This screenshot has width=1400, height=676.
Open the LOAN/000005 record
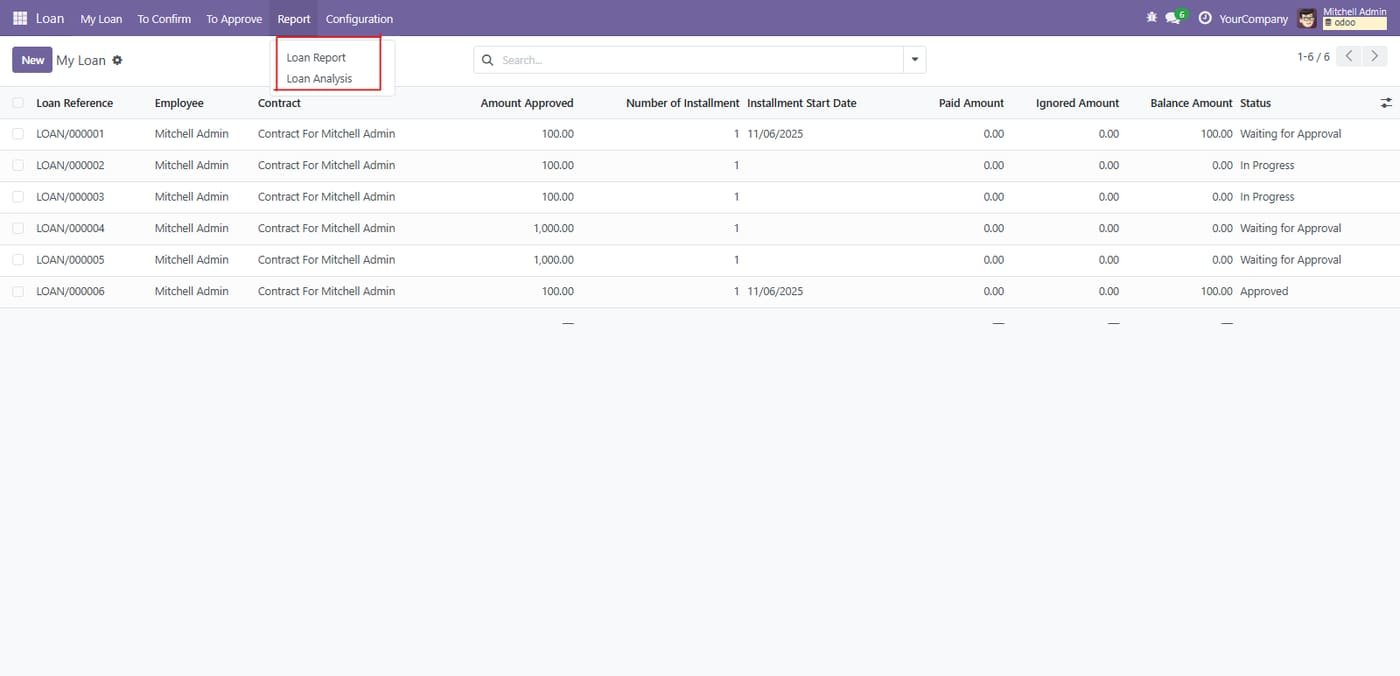pyautogui.click(x=70, y=260)
